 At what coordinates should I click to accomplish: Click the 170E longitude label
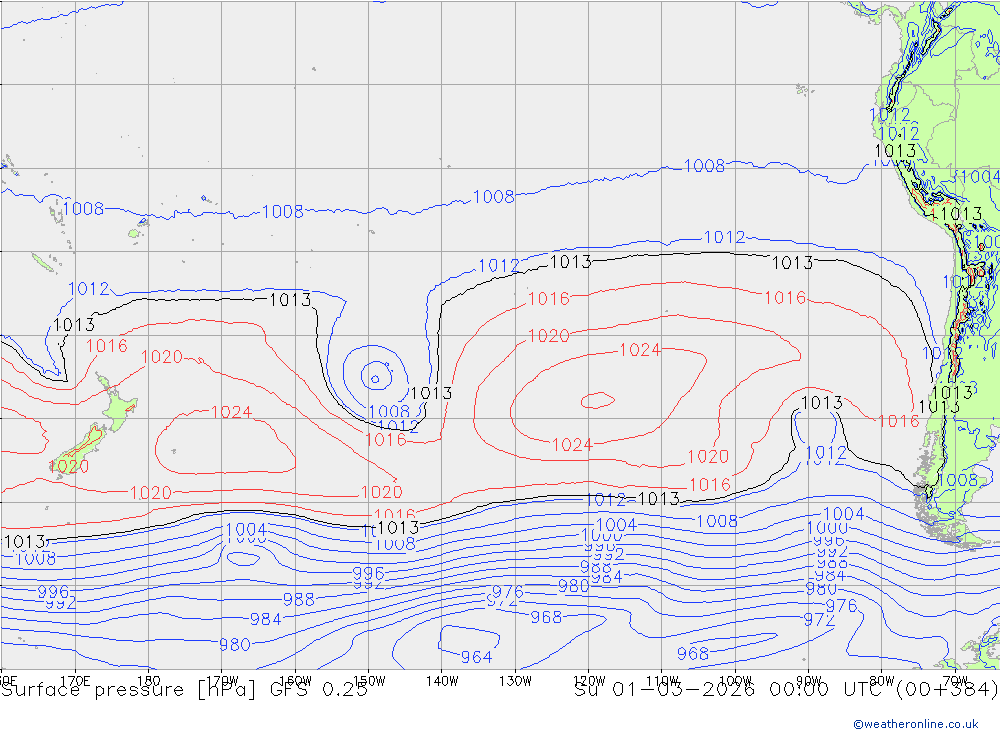coord(75,681)
